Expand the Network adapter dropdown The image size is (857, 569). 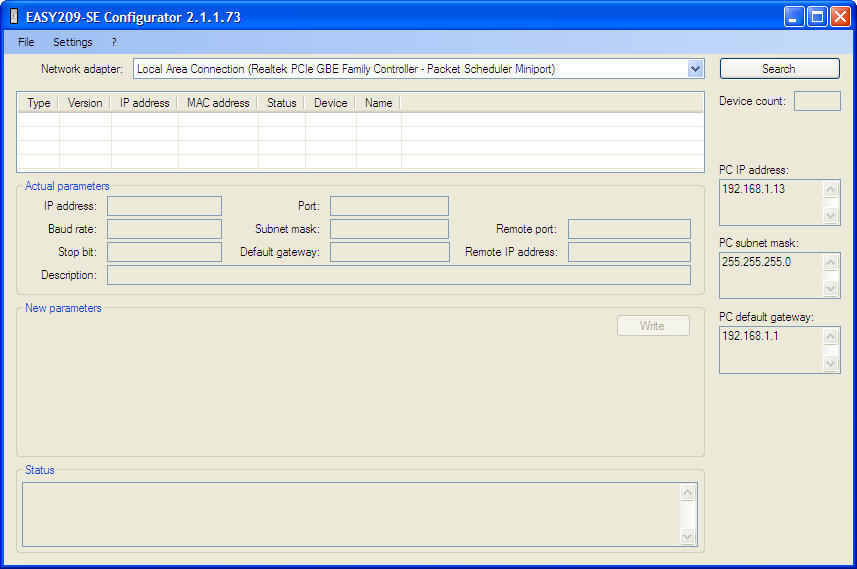tap(696, 69)
